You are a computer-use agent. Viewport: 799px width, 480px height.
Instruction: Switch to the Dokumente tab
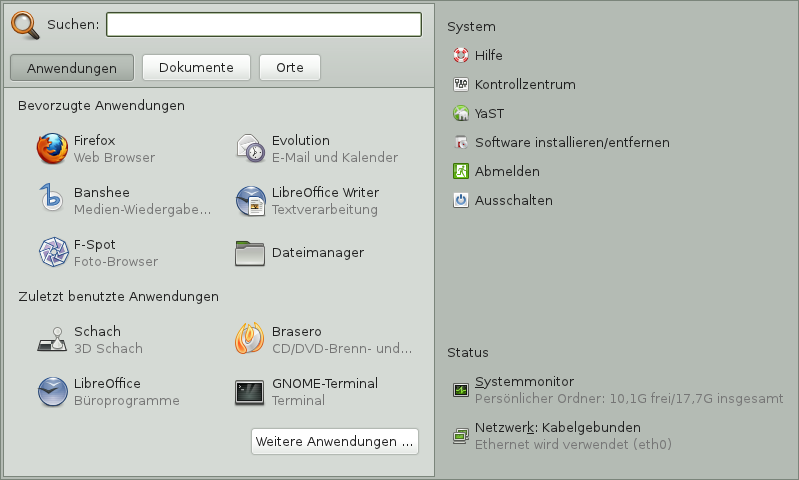(195, 68)
